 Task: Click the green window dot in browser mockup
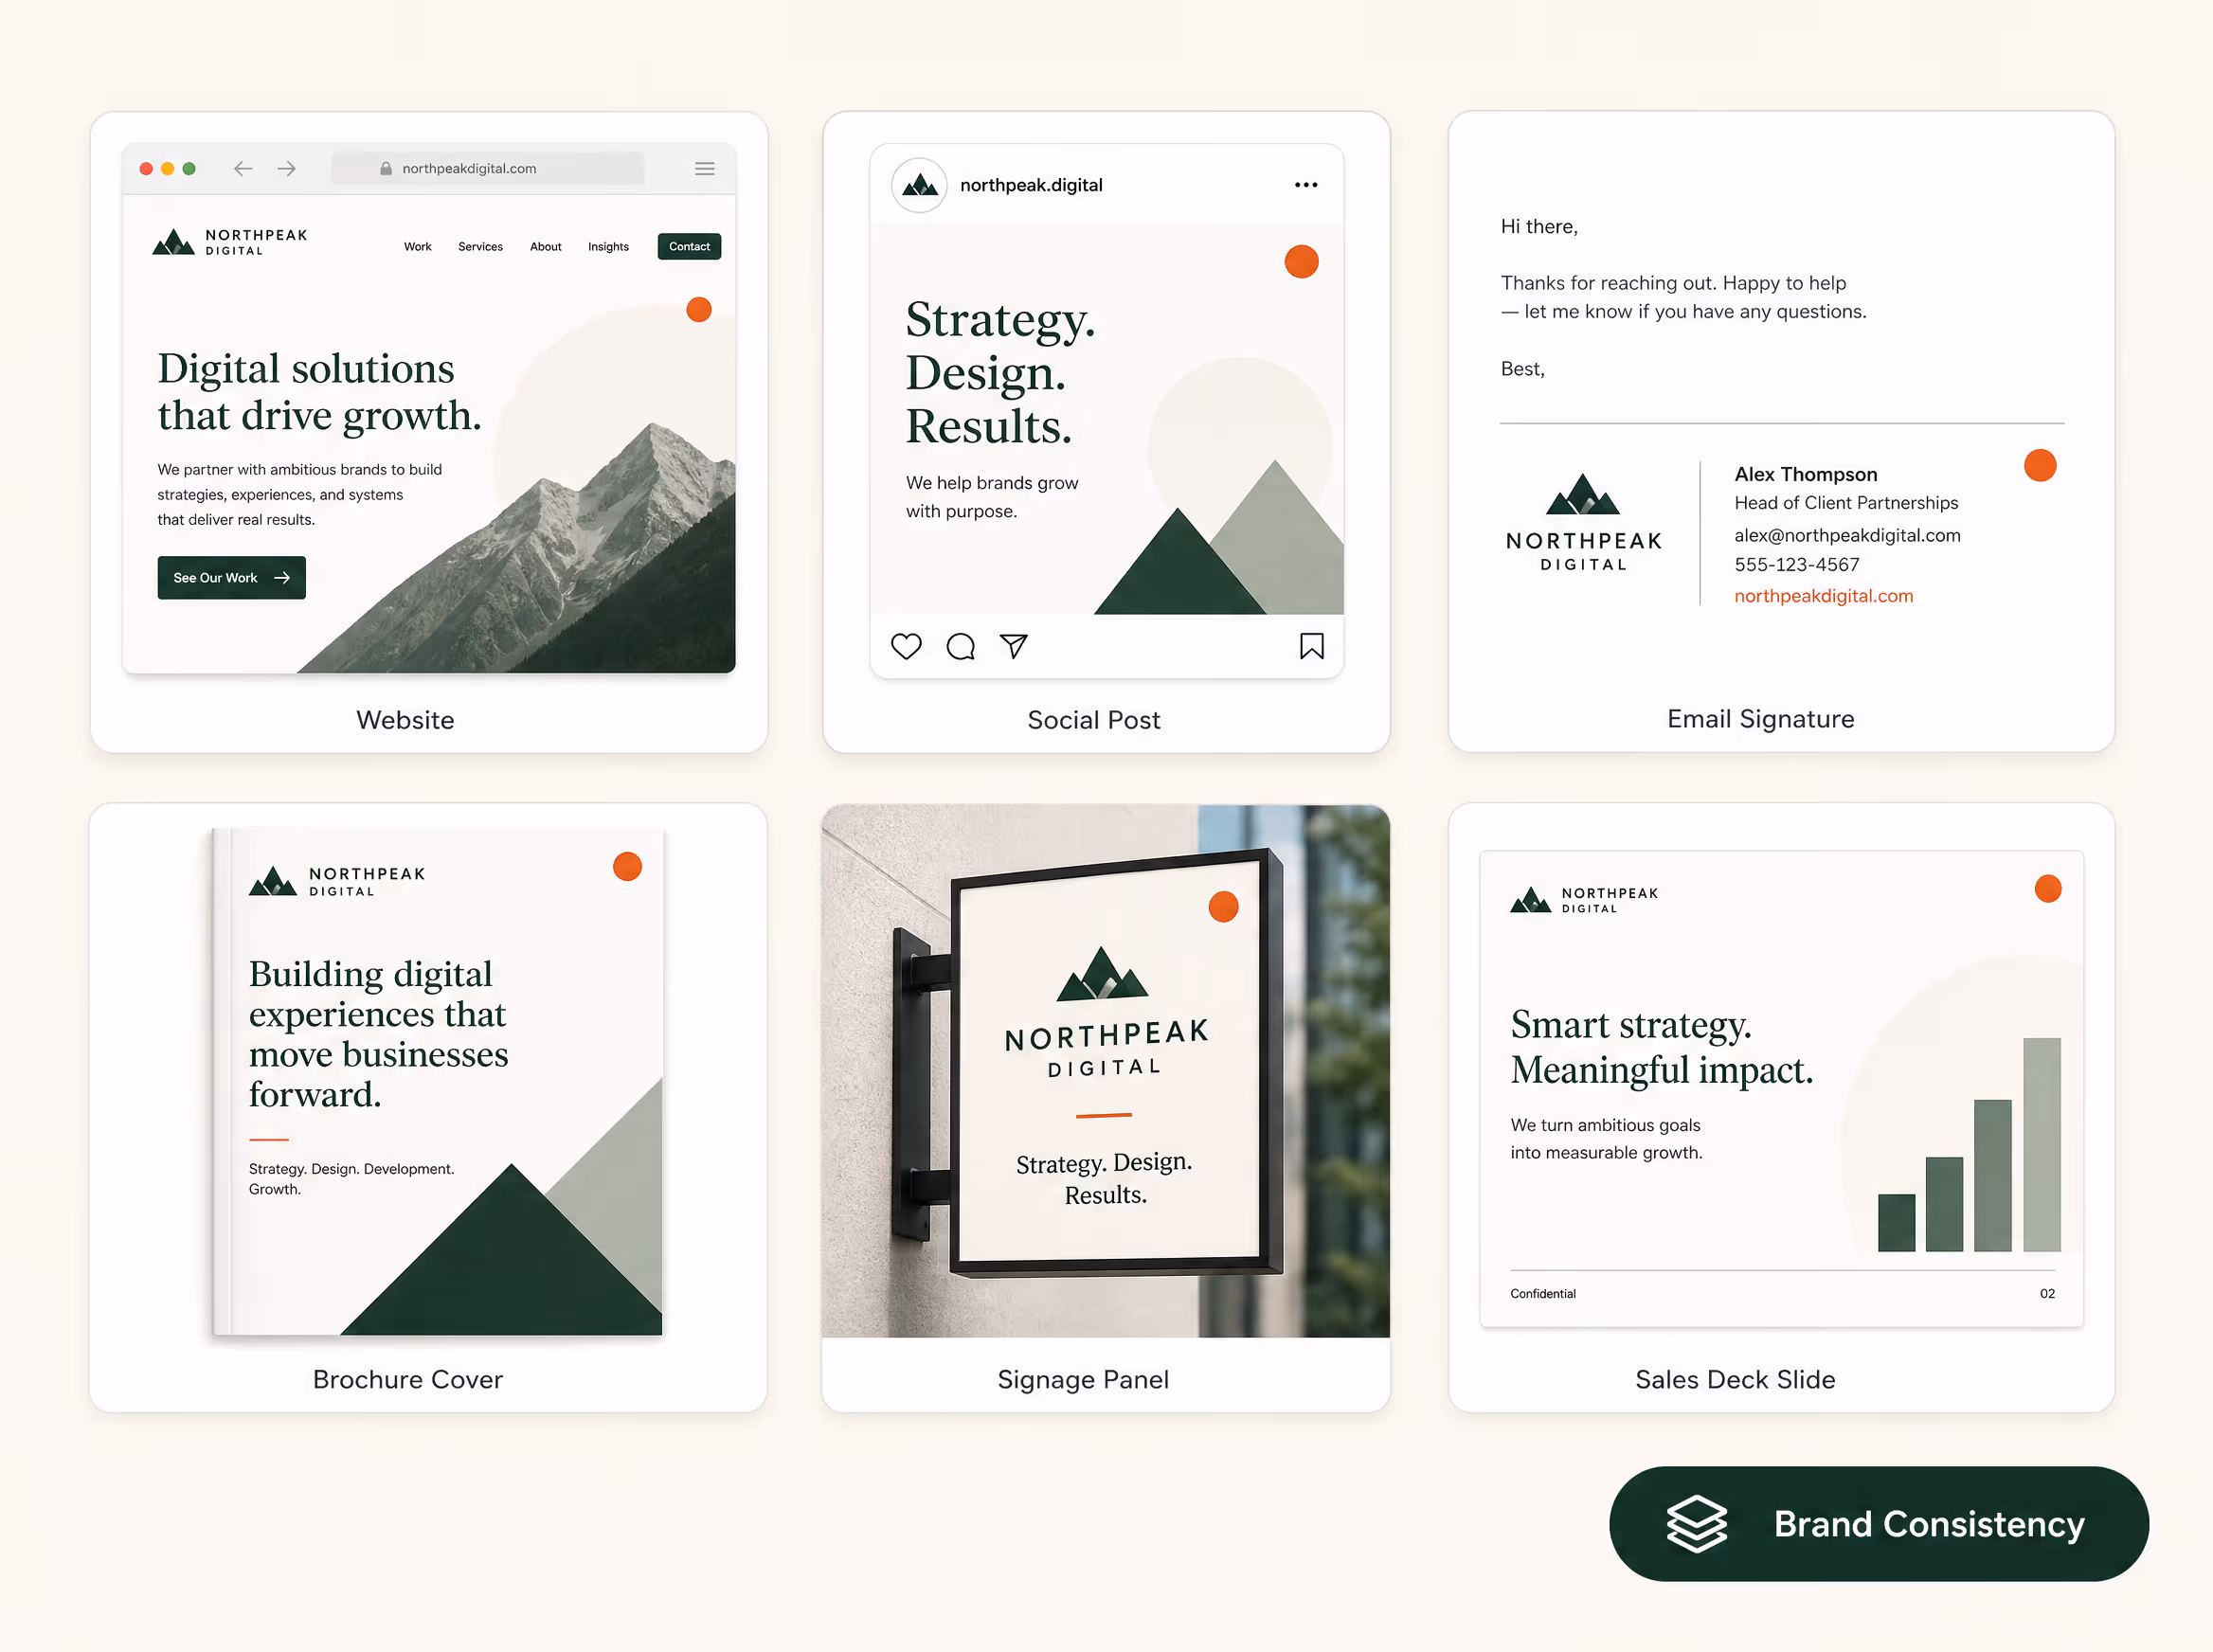(x=189, y=168)
